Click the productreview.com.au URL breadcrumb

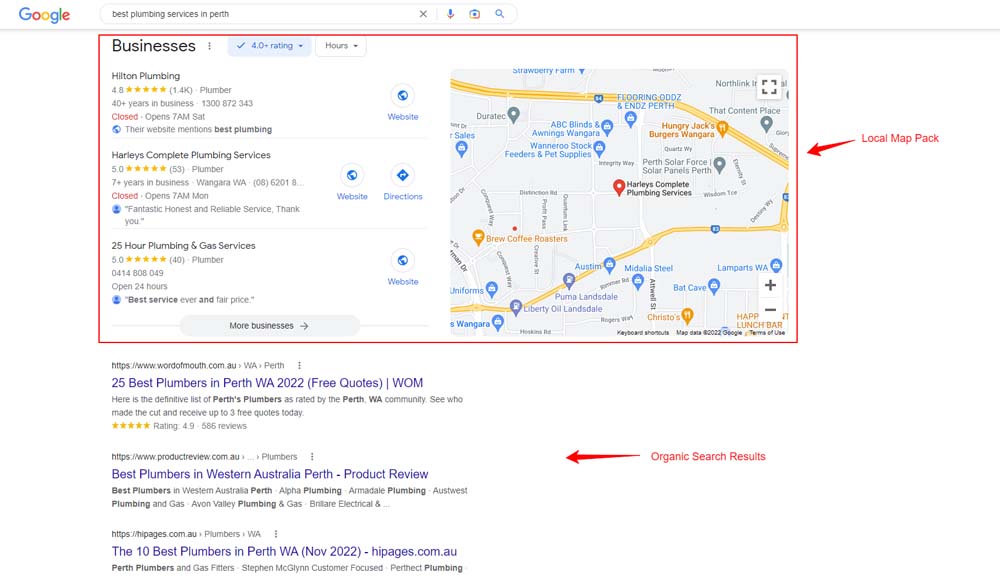tap(204, 457)
